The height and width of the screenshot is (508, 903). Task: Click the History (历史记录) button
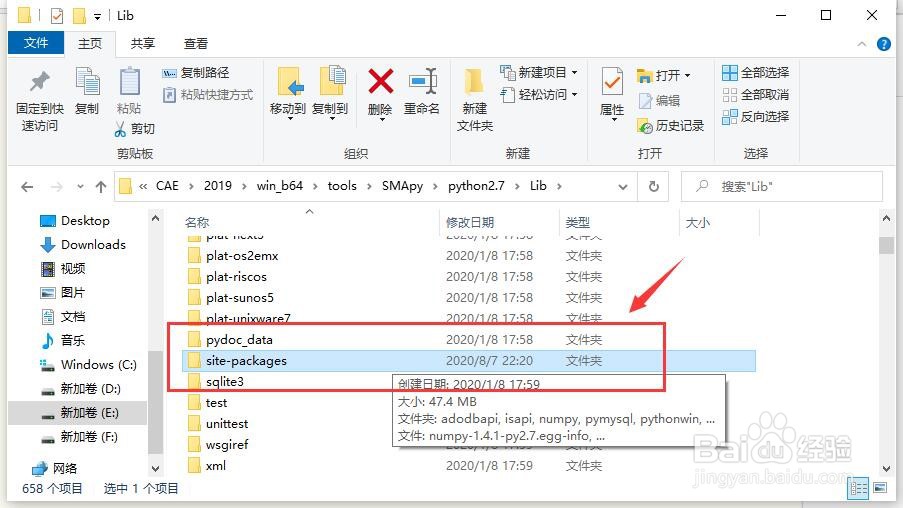click(670, 126)
